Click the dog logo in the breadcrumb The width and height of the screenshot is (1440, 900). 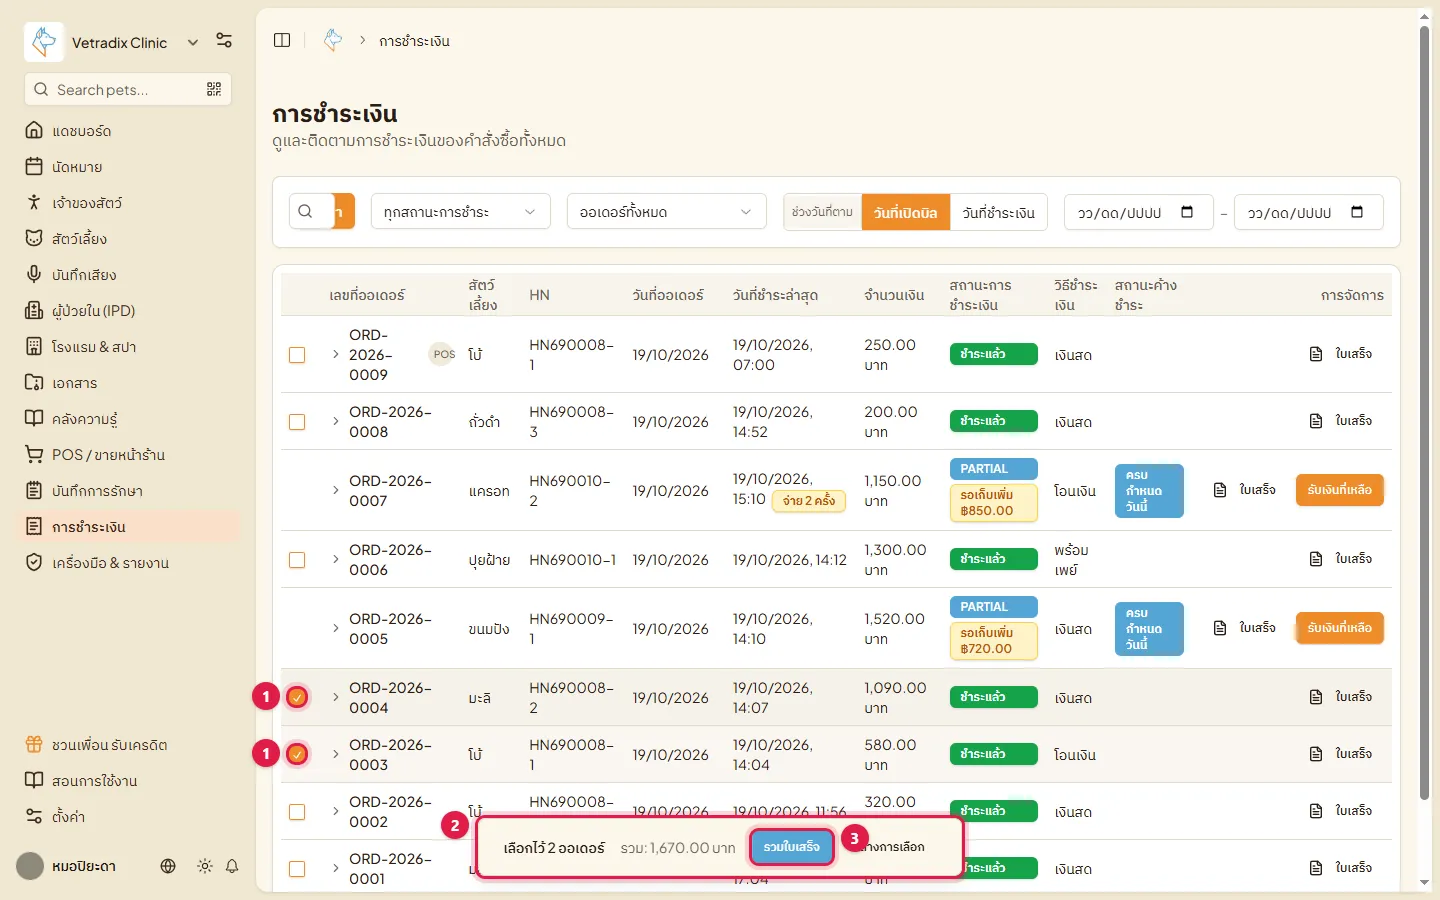click(x=333, y=40)
